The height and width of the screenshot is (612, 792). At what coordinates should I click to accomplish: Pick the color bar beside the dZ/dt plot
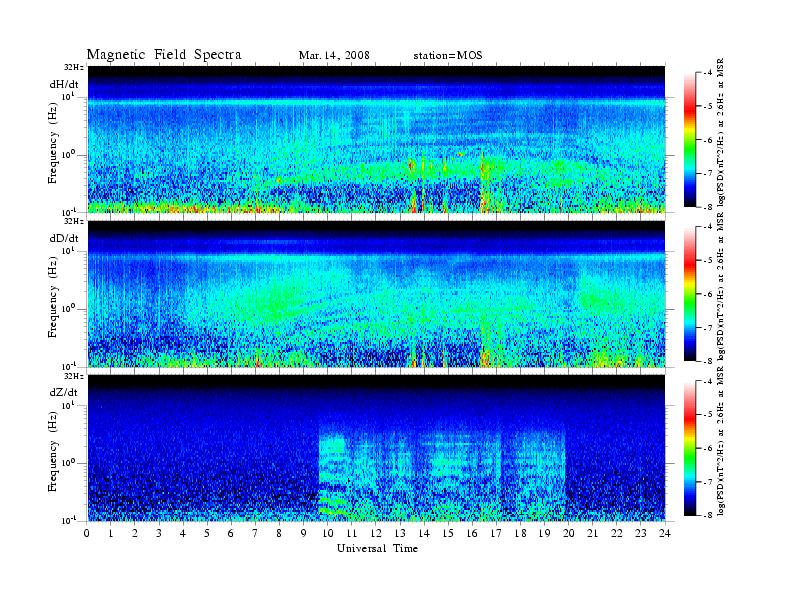pyautogui.click(x=689, y=448)
